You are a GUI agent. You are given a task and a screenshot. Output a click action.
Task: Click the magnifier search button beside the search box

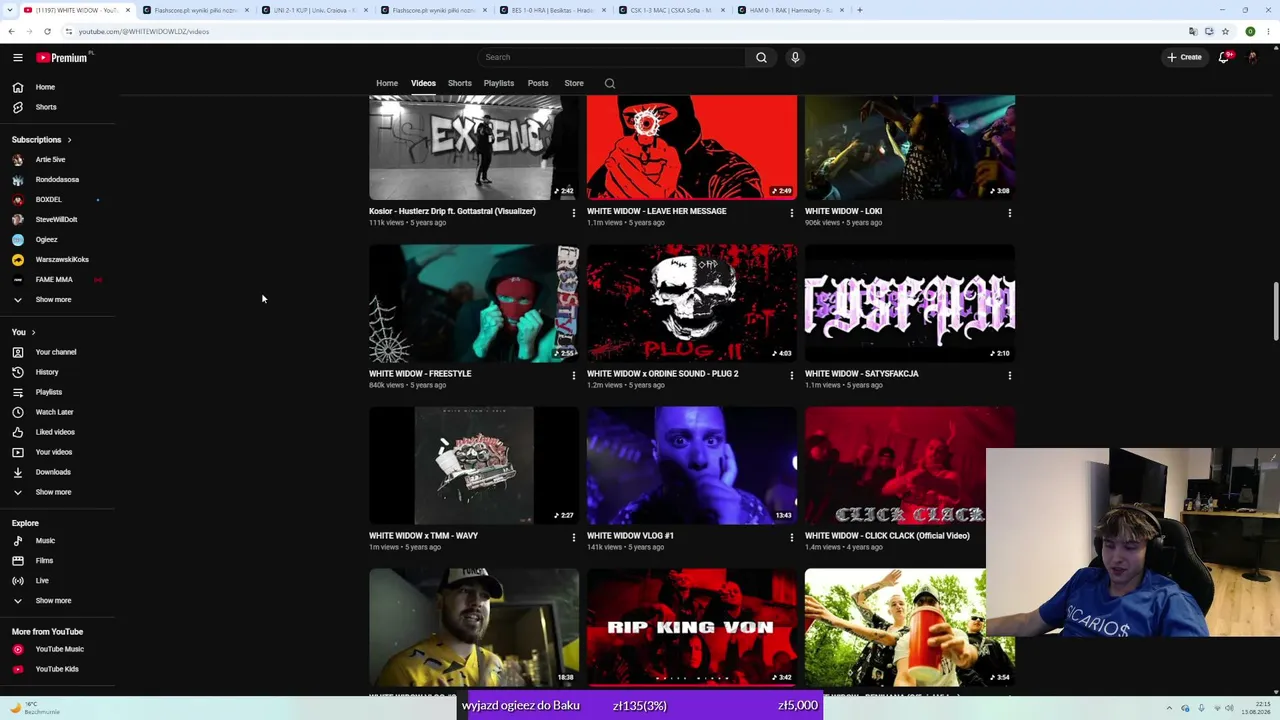coord(761,58)
